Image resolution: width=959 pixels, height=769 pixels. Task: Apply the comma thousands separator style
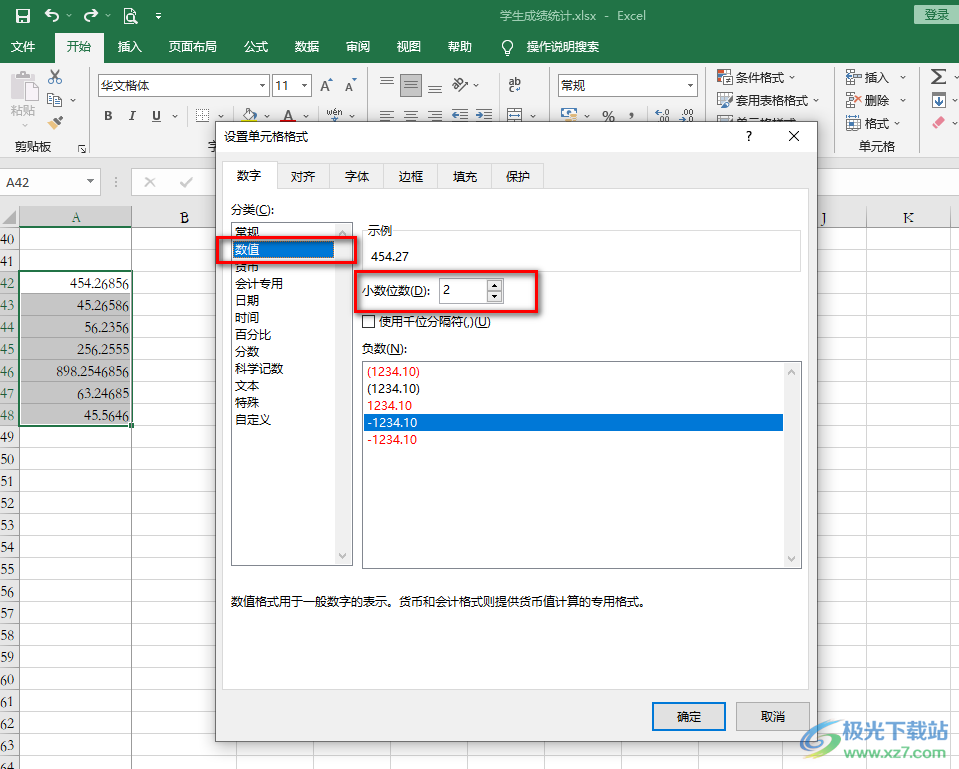631,116
